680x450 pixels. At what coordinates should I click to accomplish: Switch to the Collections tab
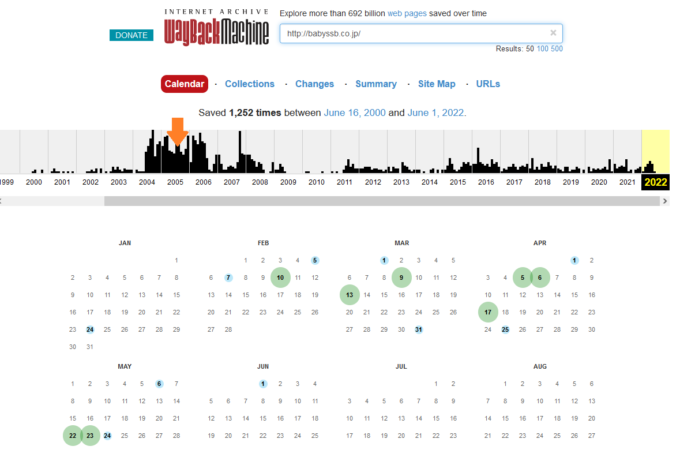(x=249, y=84)
